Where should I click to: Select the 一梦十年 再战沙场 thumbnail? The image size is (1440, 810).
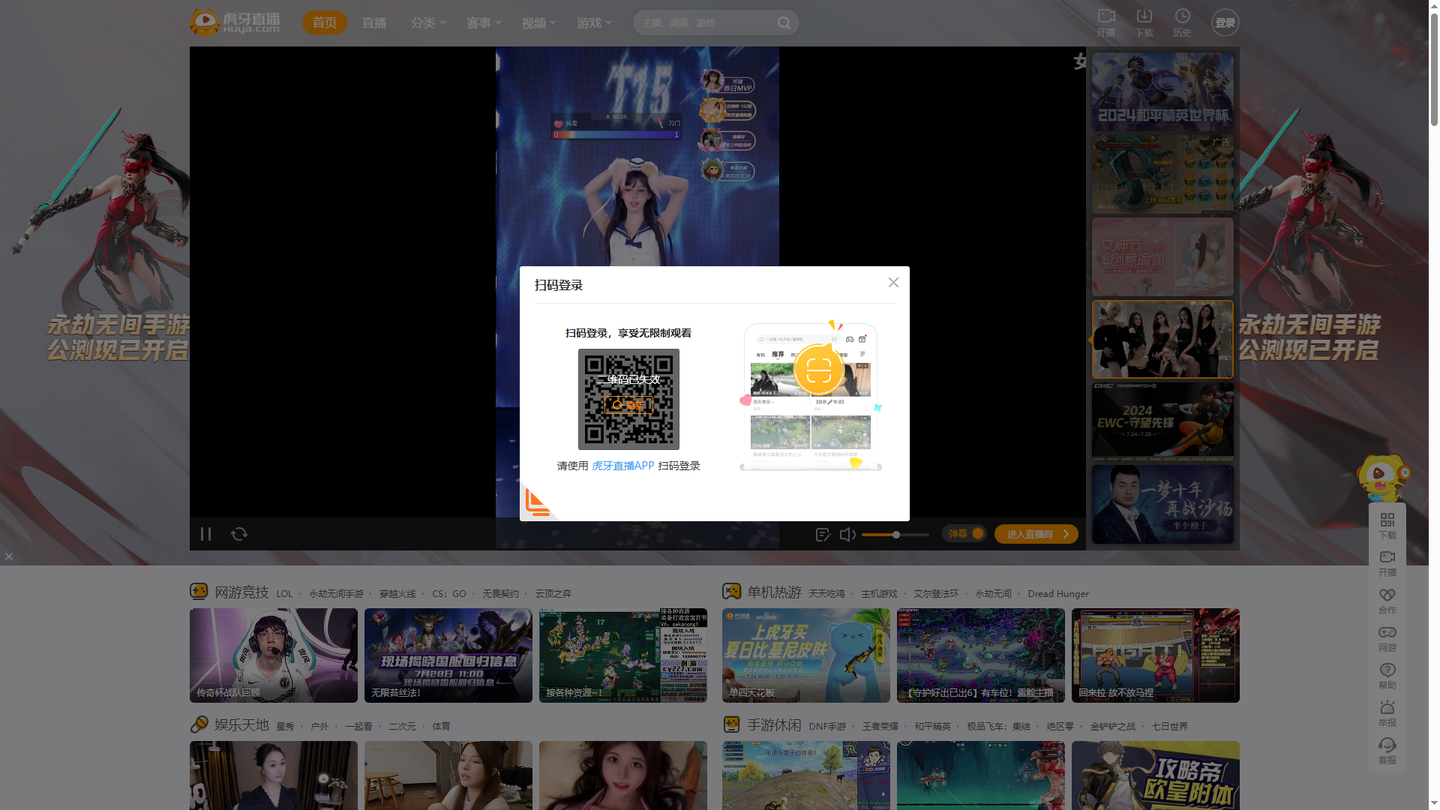click(x=1162, y=504)
